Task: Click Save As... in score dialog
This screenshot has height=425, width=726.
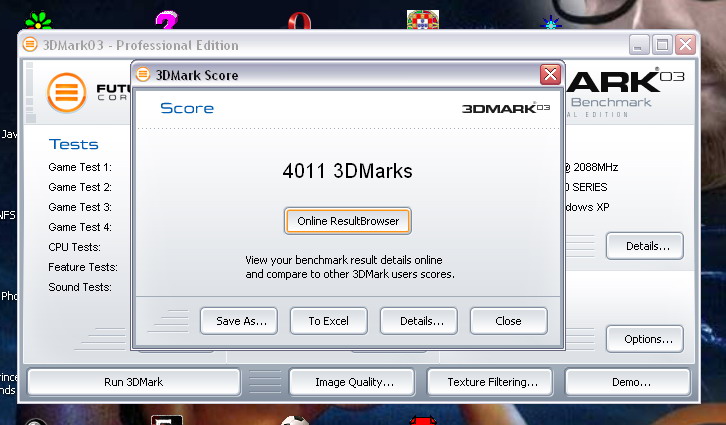Action: pyautogui.click(x=239, y=321)
